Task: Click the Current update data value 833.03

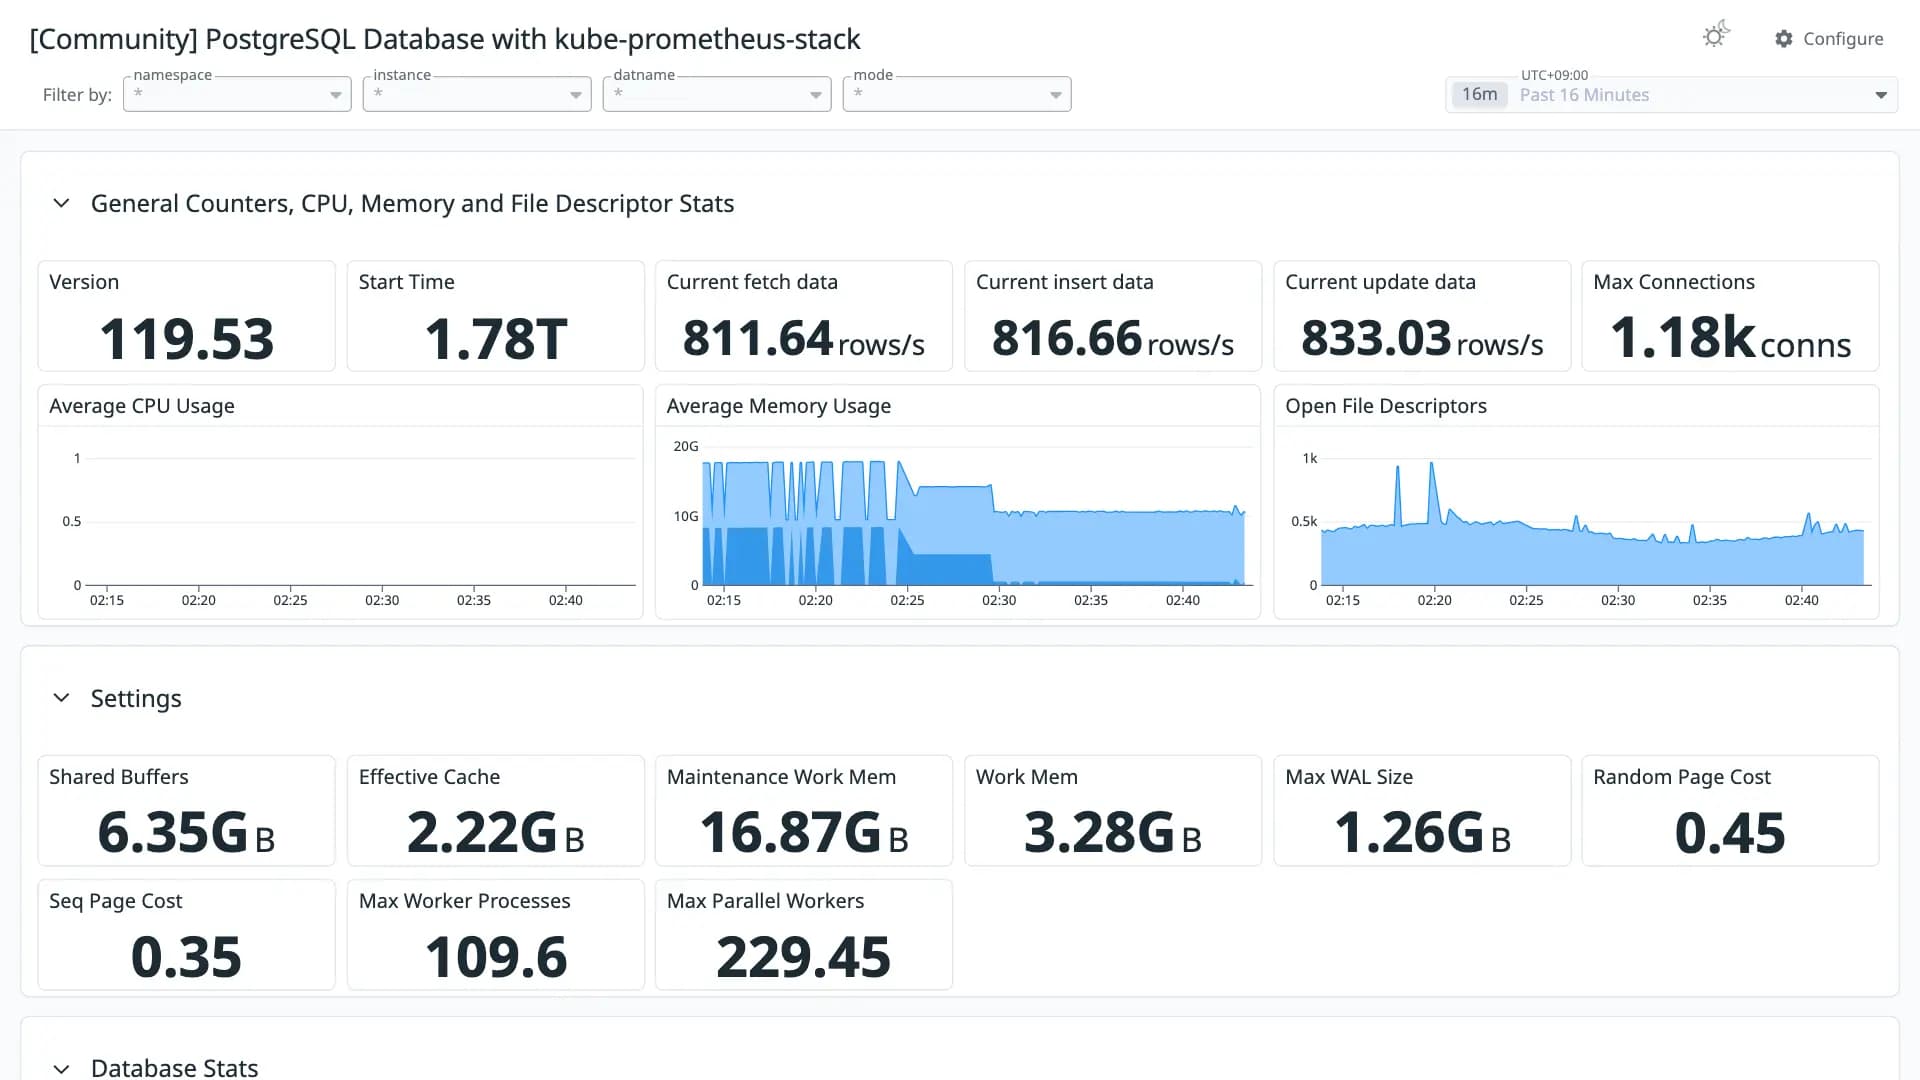Action: coord(1376,338)
